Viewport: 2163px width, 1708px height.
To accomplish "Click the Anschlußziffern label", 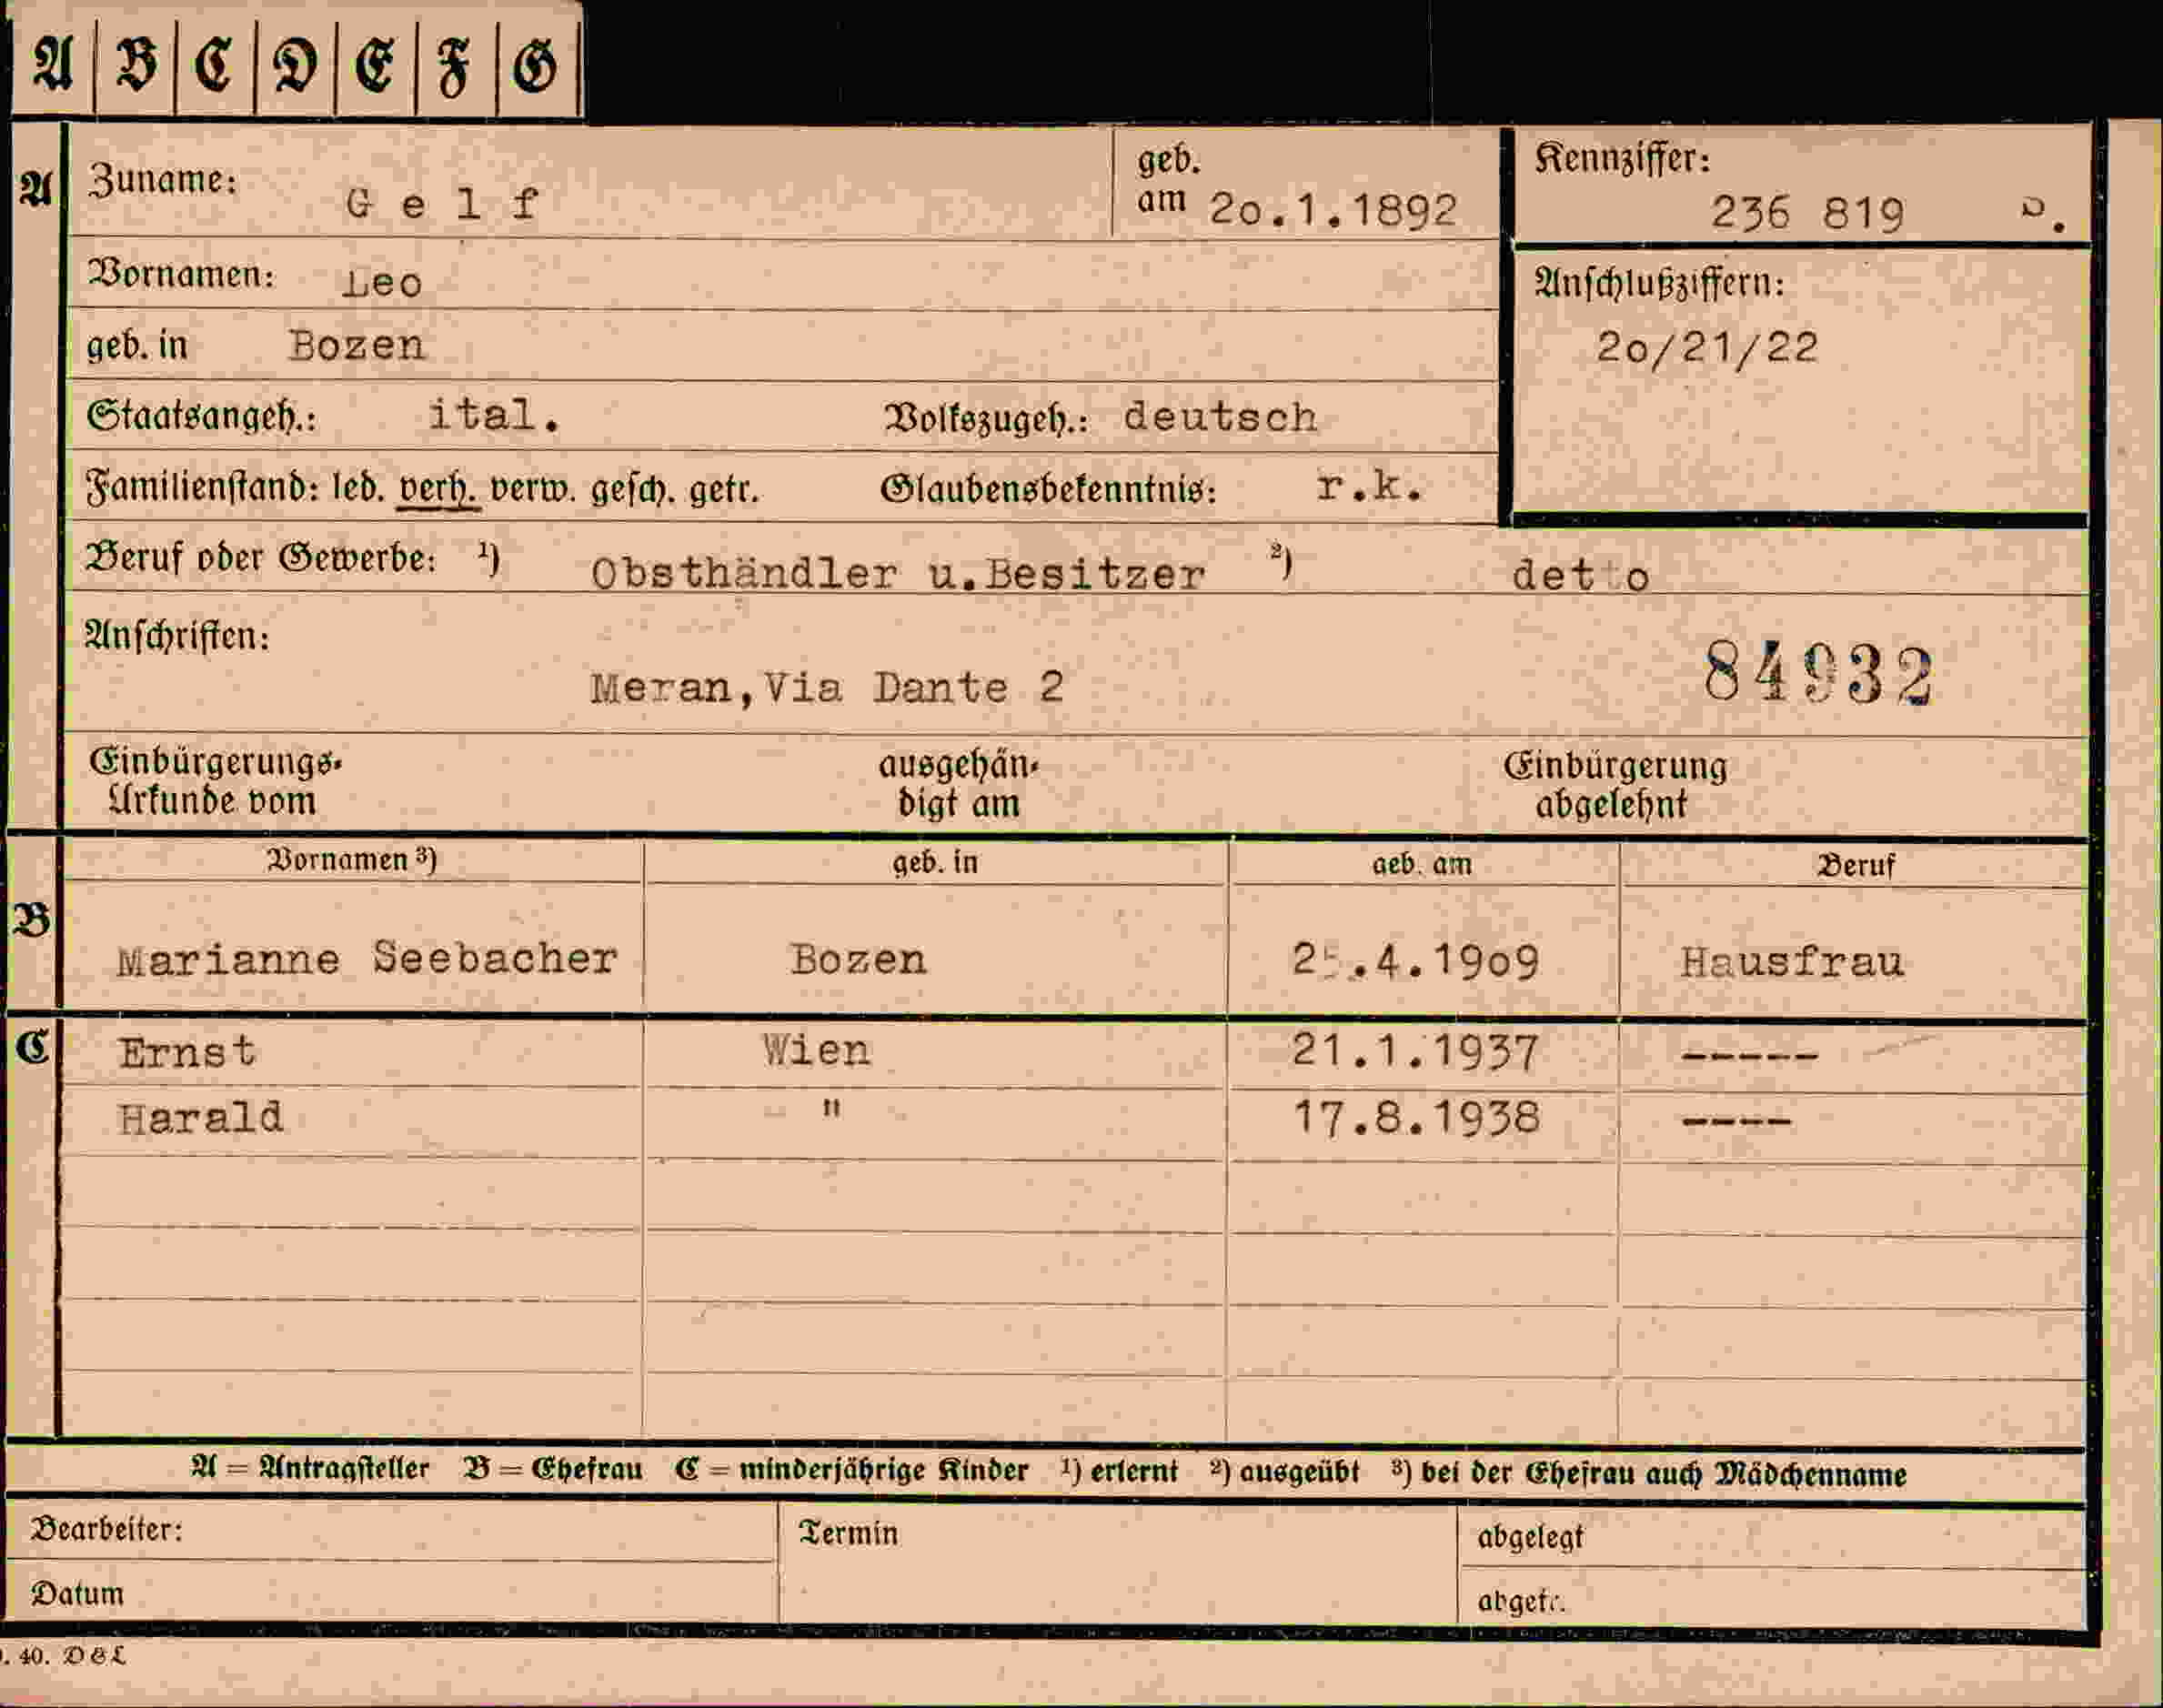I will coord(1660,284).
